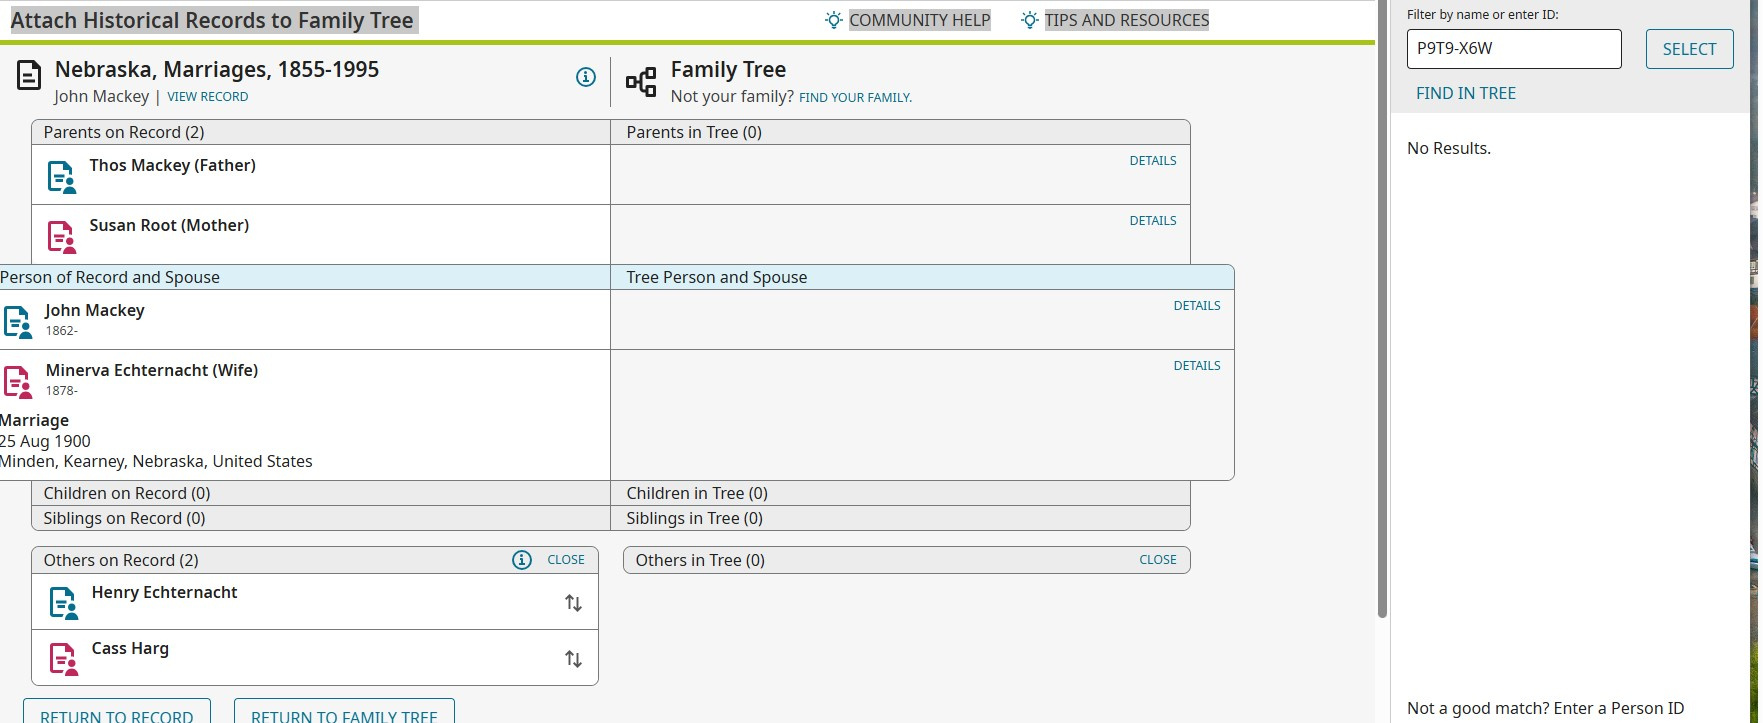Open DETAILS for the Minerva wife tree row
The height and width of the screenshot is (723, 1763).
pyautogui.click(x=1197, y=365)
